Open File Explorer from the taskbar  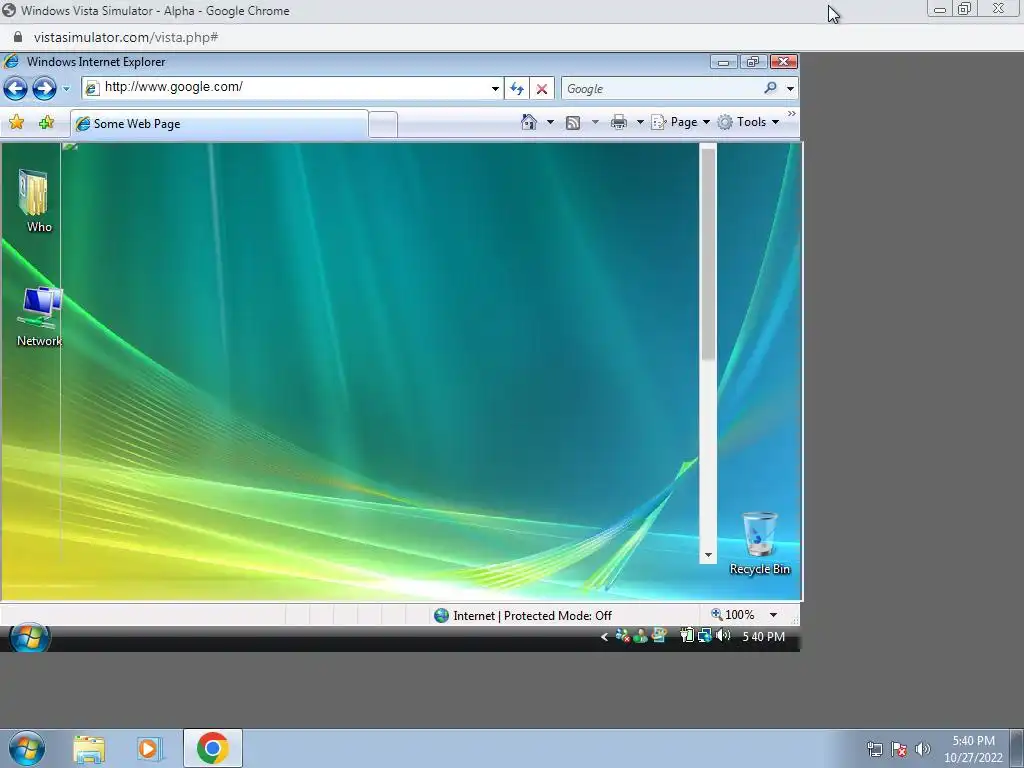[89, 749]
